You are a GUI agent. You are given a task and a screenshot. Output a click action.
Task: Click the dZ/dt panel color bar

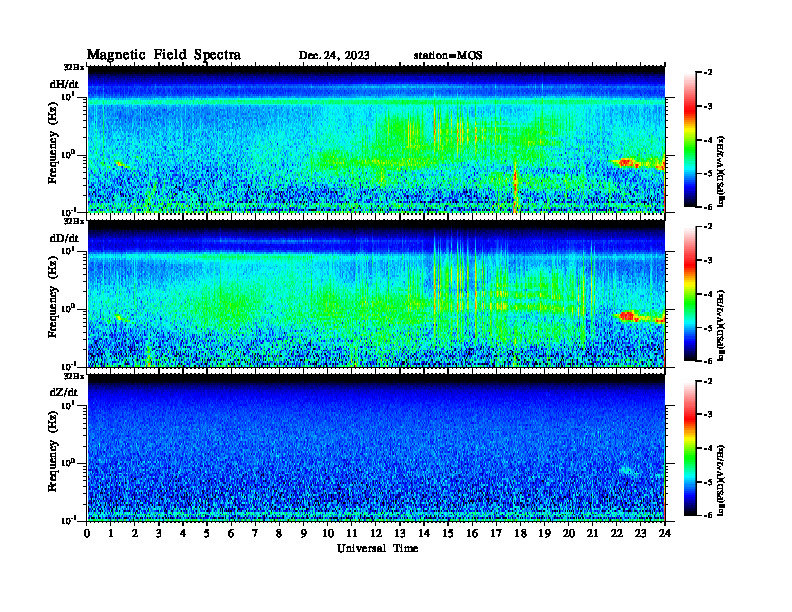pyautogui.click(x=690, y=448)
